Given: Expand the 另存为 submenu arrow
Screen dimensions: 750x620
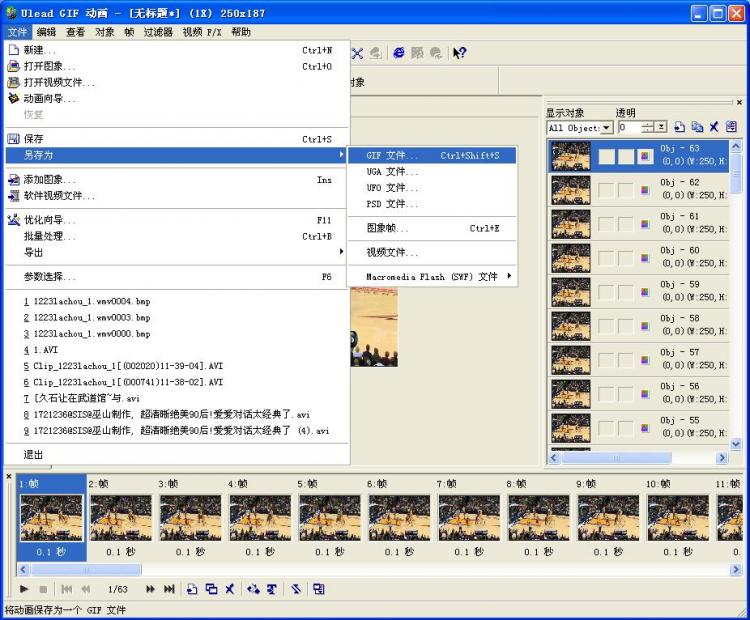Looking at the screenshot, I should click(x=341, y=155).
